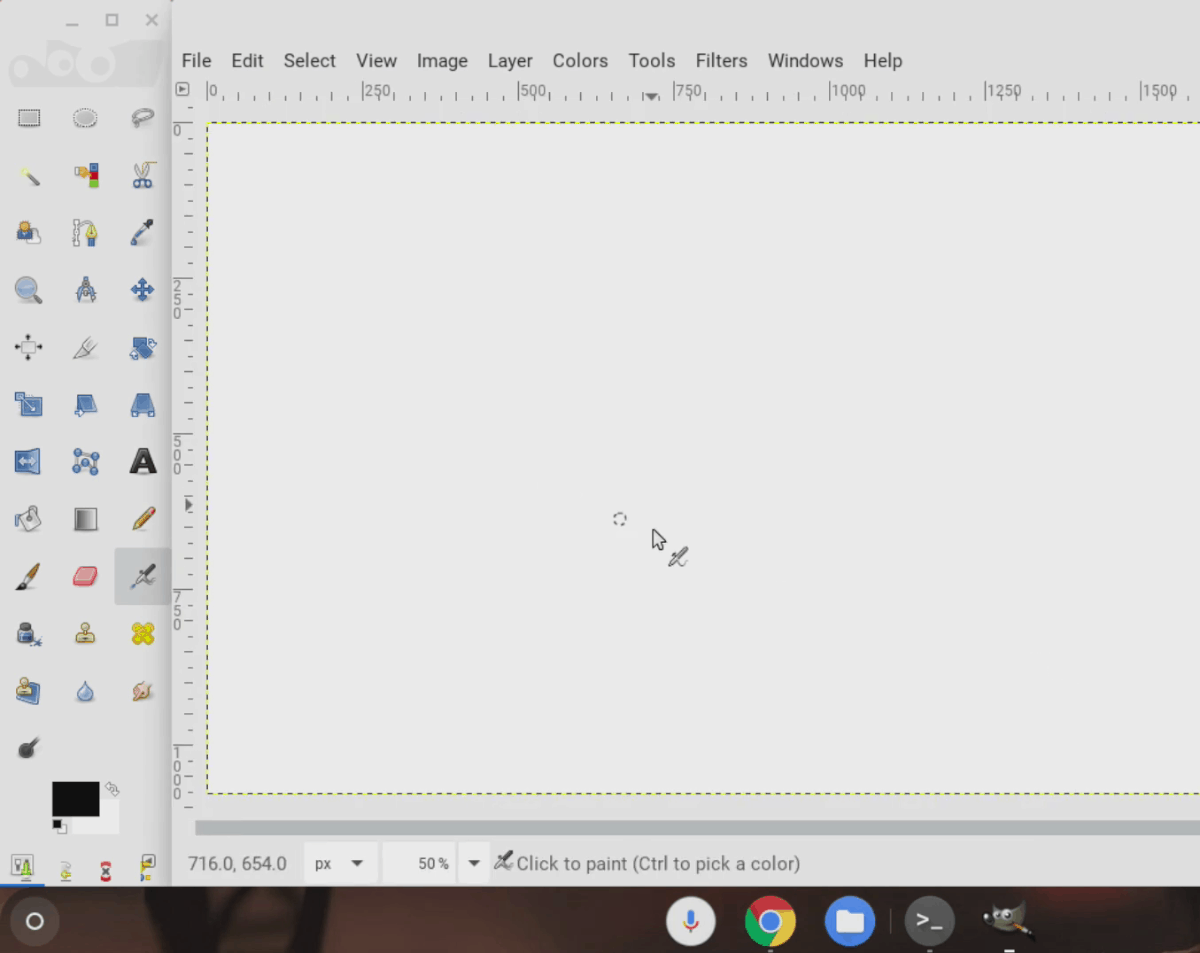Open Chrome from the taskbar shelf
Viewport: 1200px width, 953px height.
pyautogui.click(x=770, y=921)
